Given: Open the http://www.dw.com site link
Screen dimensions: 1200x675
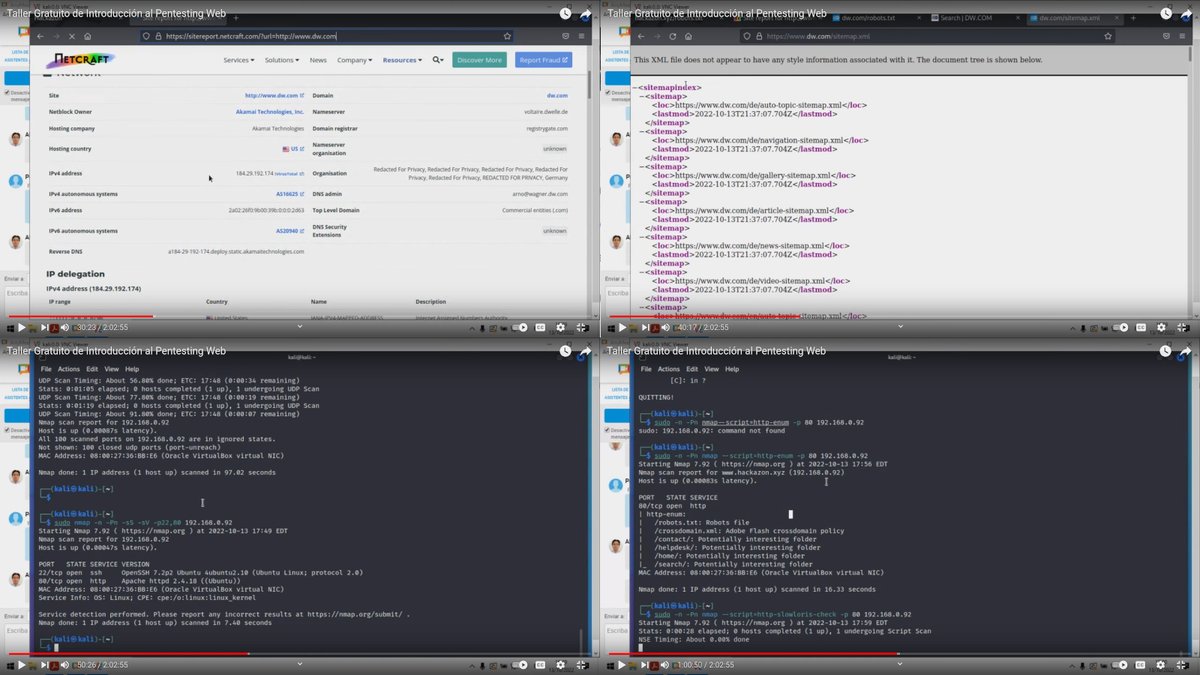Looking at the screenshot, I should pyautogui.click(x=273, y=95).
